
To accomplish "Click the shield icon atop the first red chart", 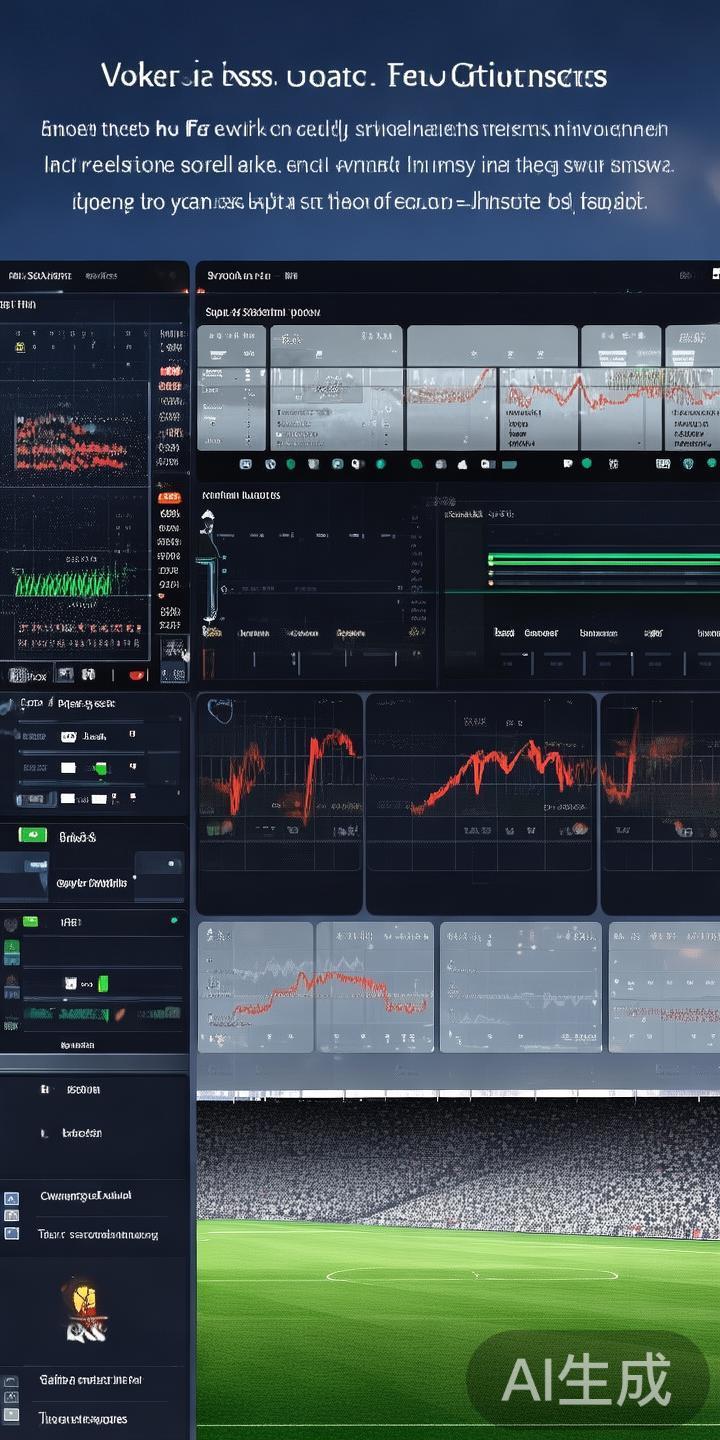I will (x=219, y=711).
